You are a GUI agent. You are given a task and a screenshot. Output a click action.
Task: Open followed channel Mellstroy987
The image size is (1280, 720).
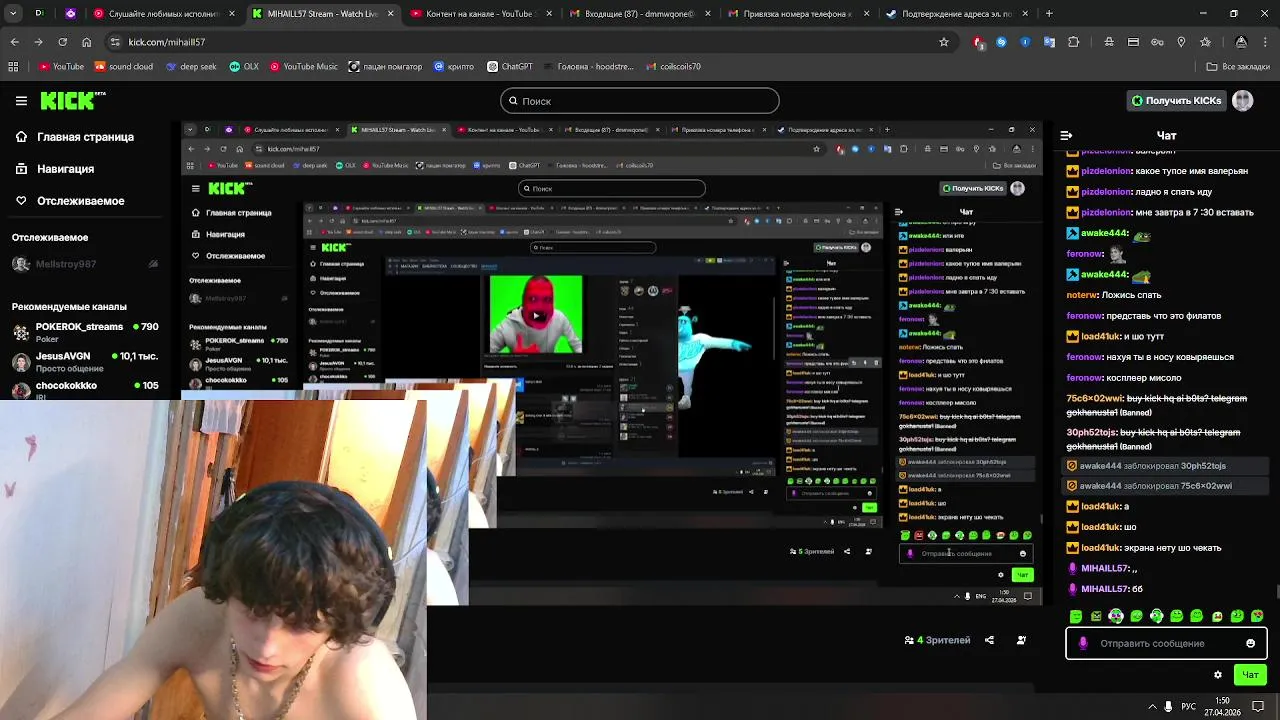85,264
